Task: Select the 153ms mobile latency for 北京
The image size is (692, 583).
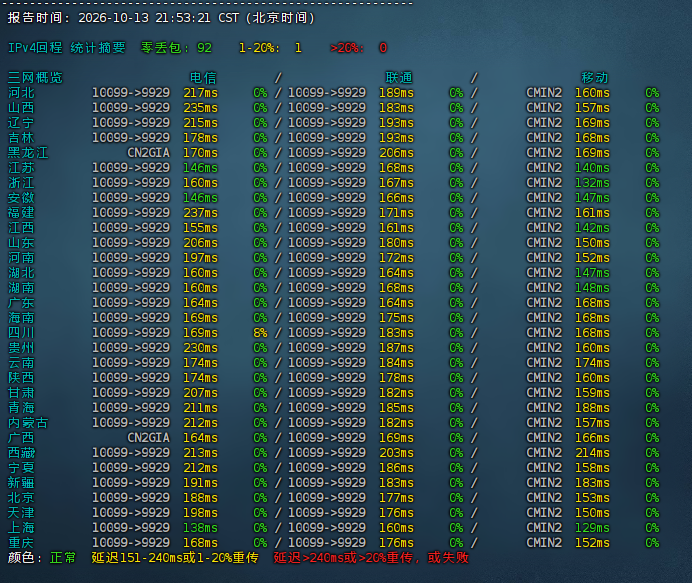Action: coord(592,498)
